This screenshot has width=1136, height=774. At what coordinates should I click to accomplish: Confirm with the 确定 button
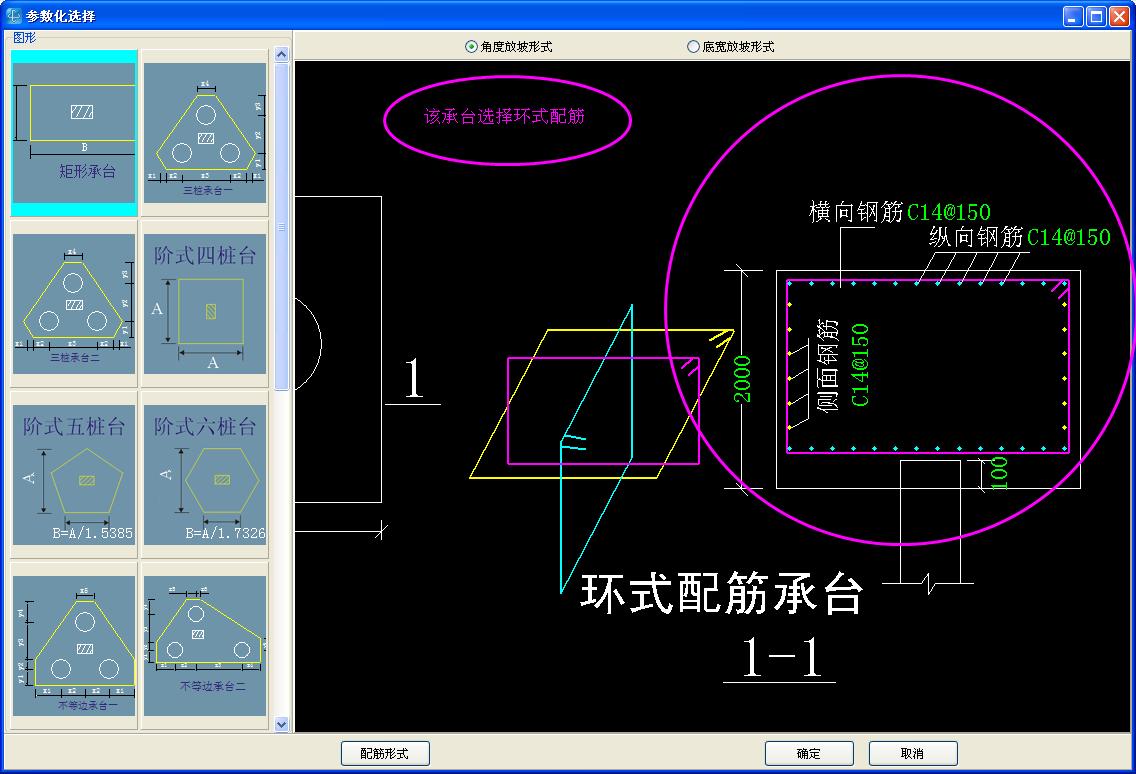coord(809,754)
